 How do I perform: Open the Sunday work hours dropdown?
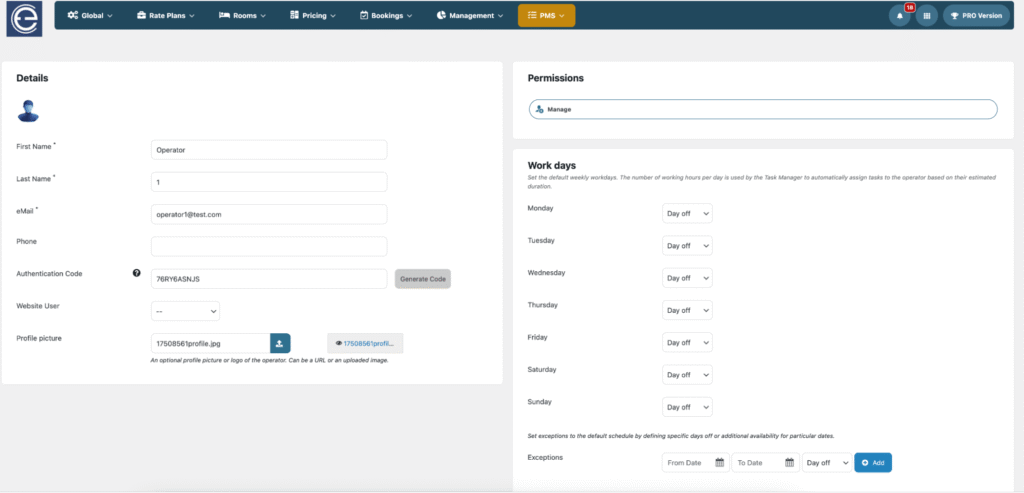coord(687,407)
